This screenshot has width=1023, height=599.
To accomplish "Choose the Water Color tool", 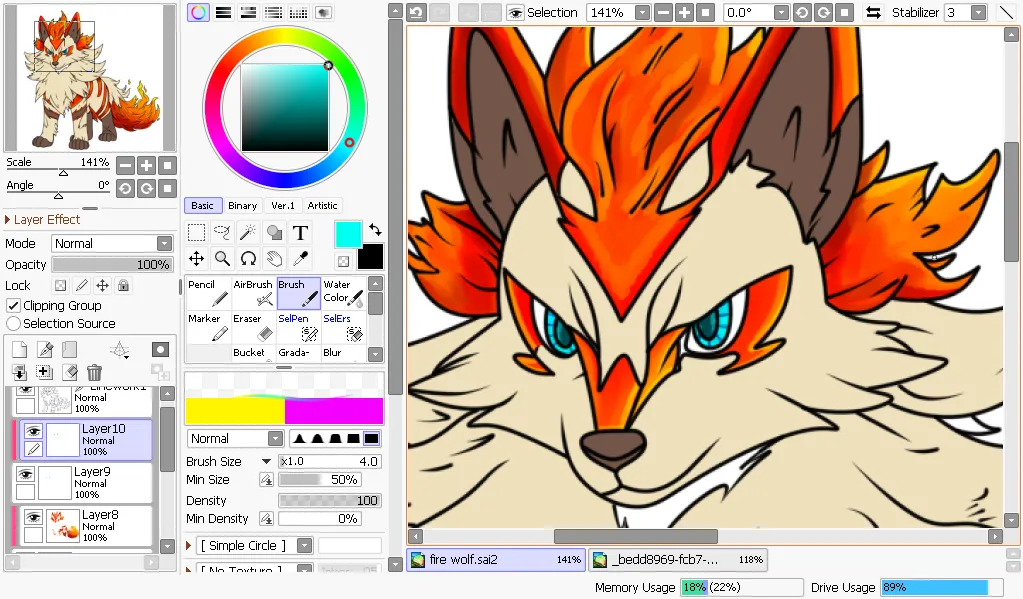I will [x=343, y=293].
